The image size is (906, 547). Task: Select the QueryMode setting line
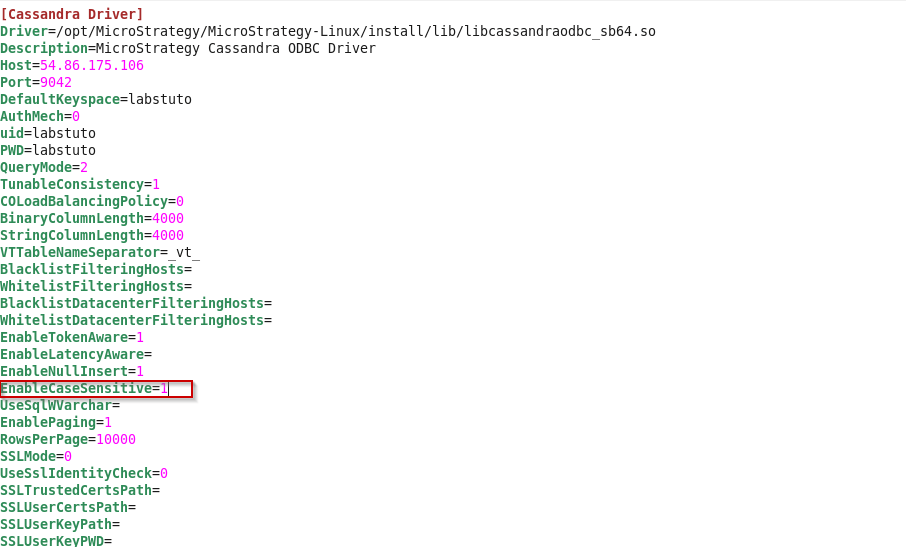point(44,167)
